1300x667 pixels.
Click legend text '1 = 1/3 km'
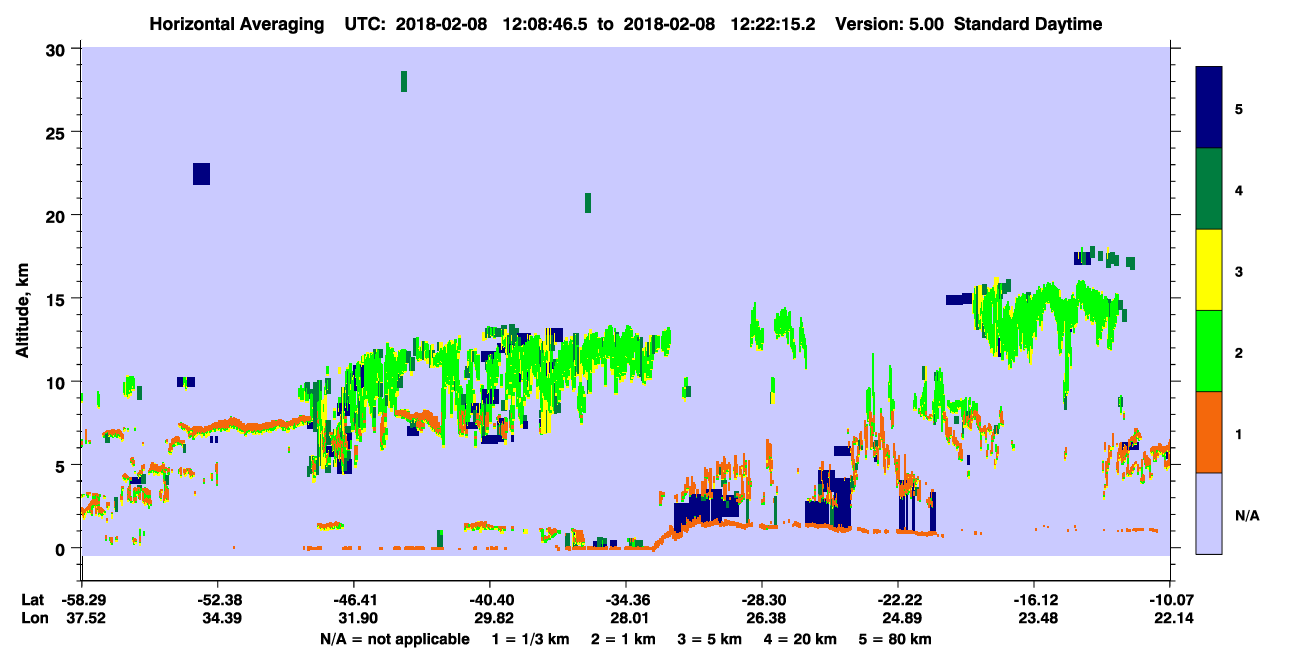click(x=530, y=639)
